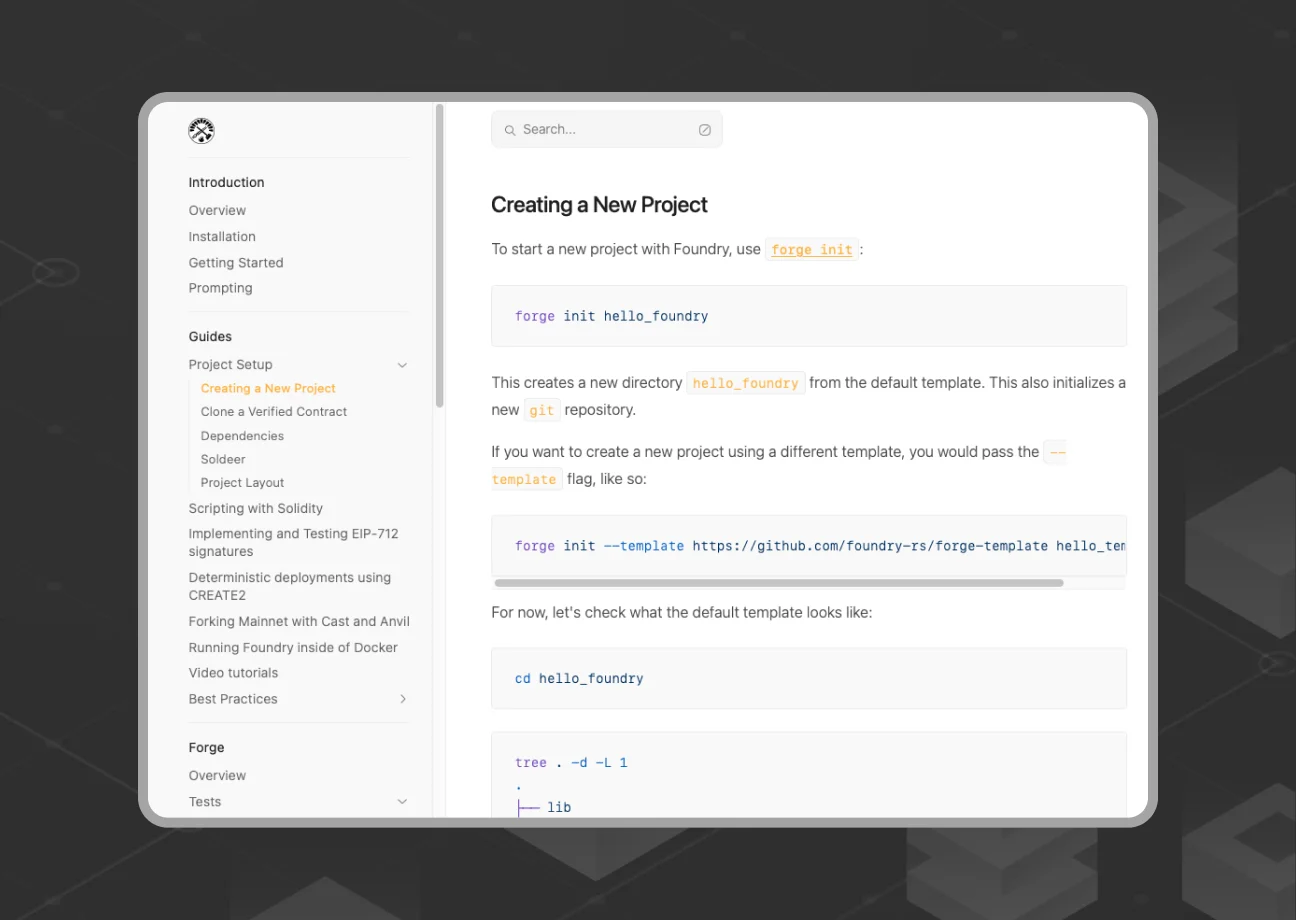Viewport: 1296px width, 920px height.
Task: Open Implementing and Testing EIP-712 signatures
Action: [294, 543]
